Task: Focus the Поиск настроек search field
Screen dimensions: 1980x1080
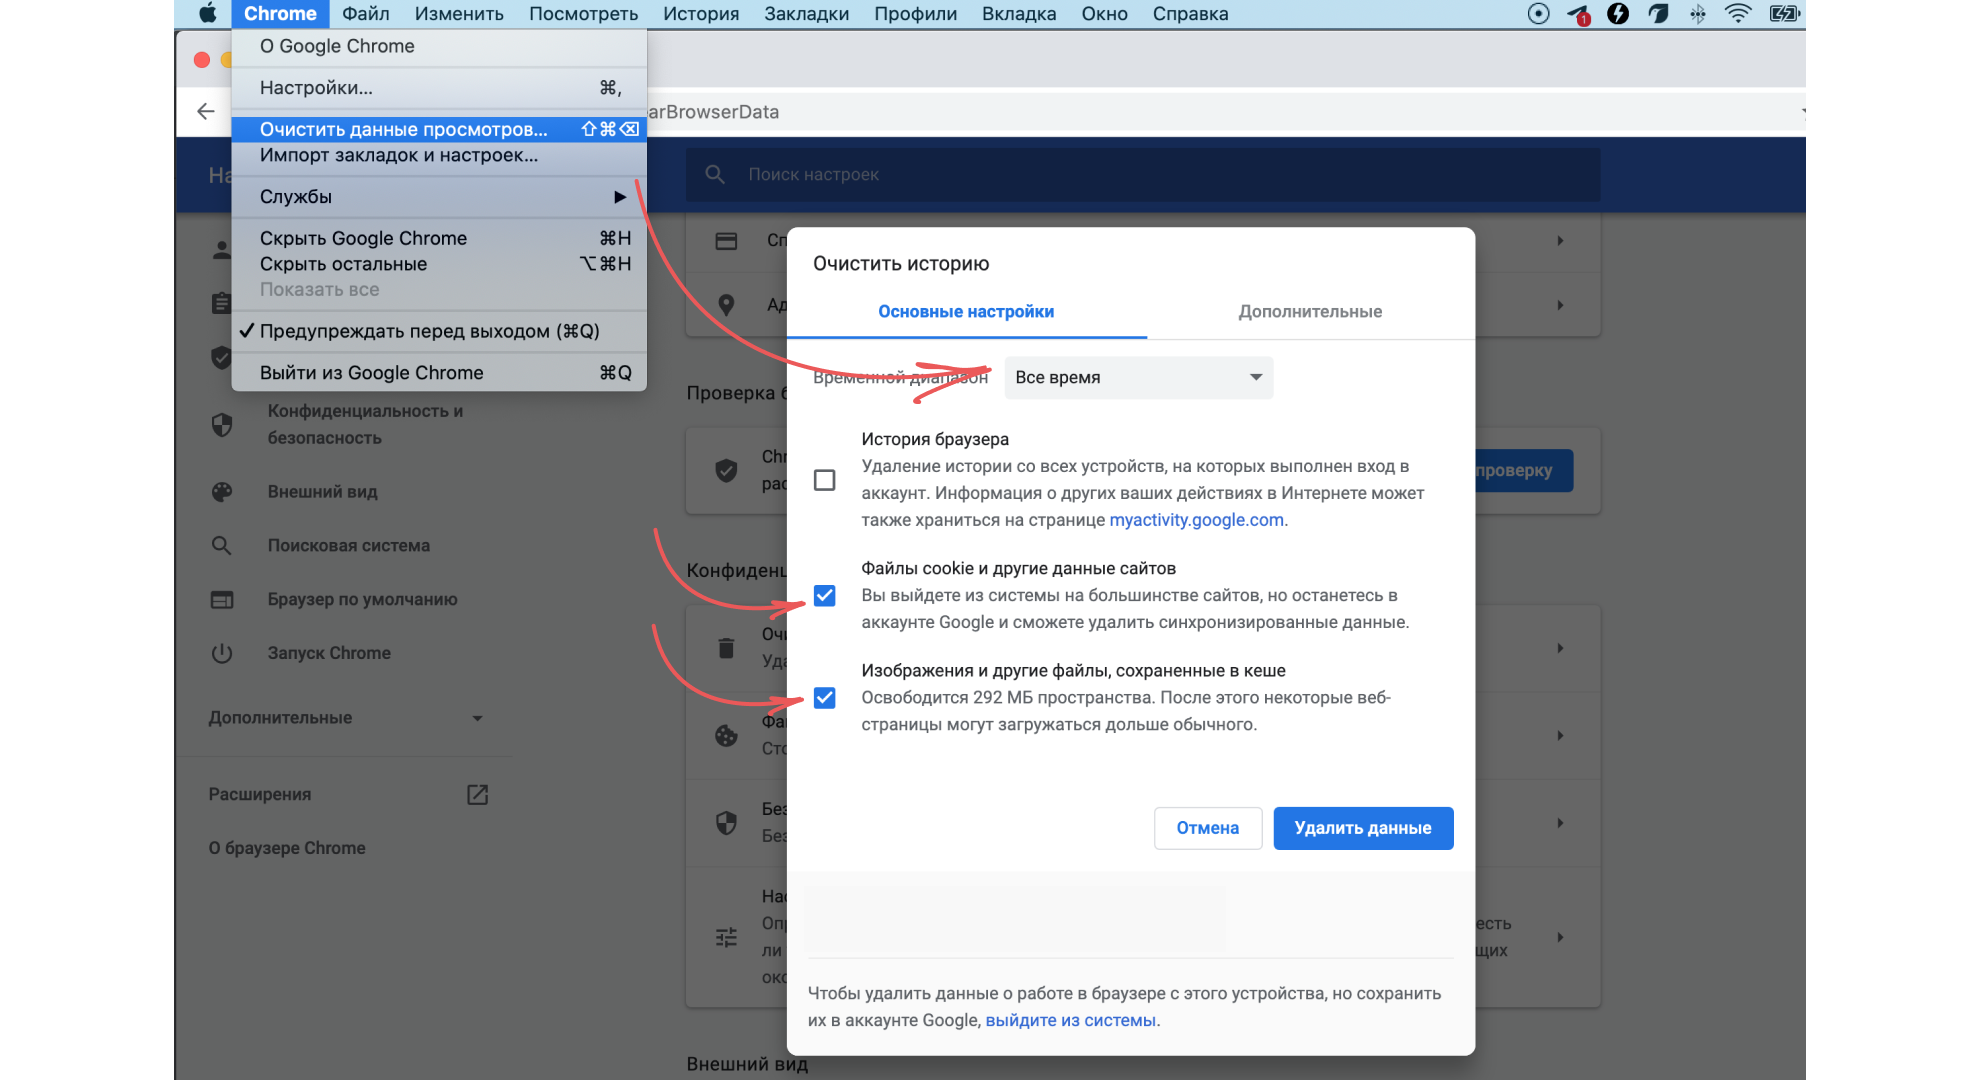Action: pos(1143,174)
